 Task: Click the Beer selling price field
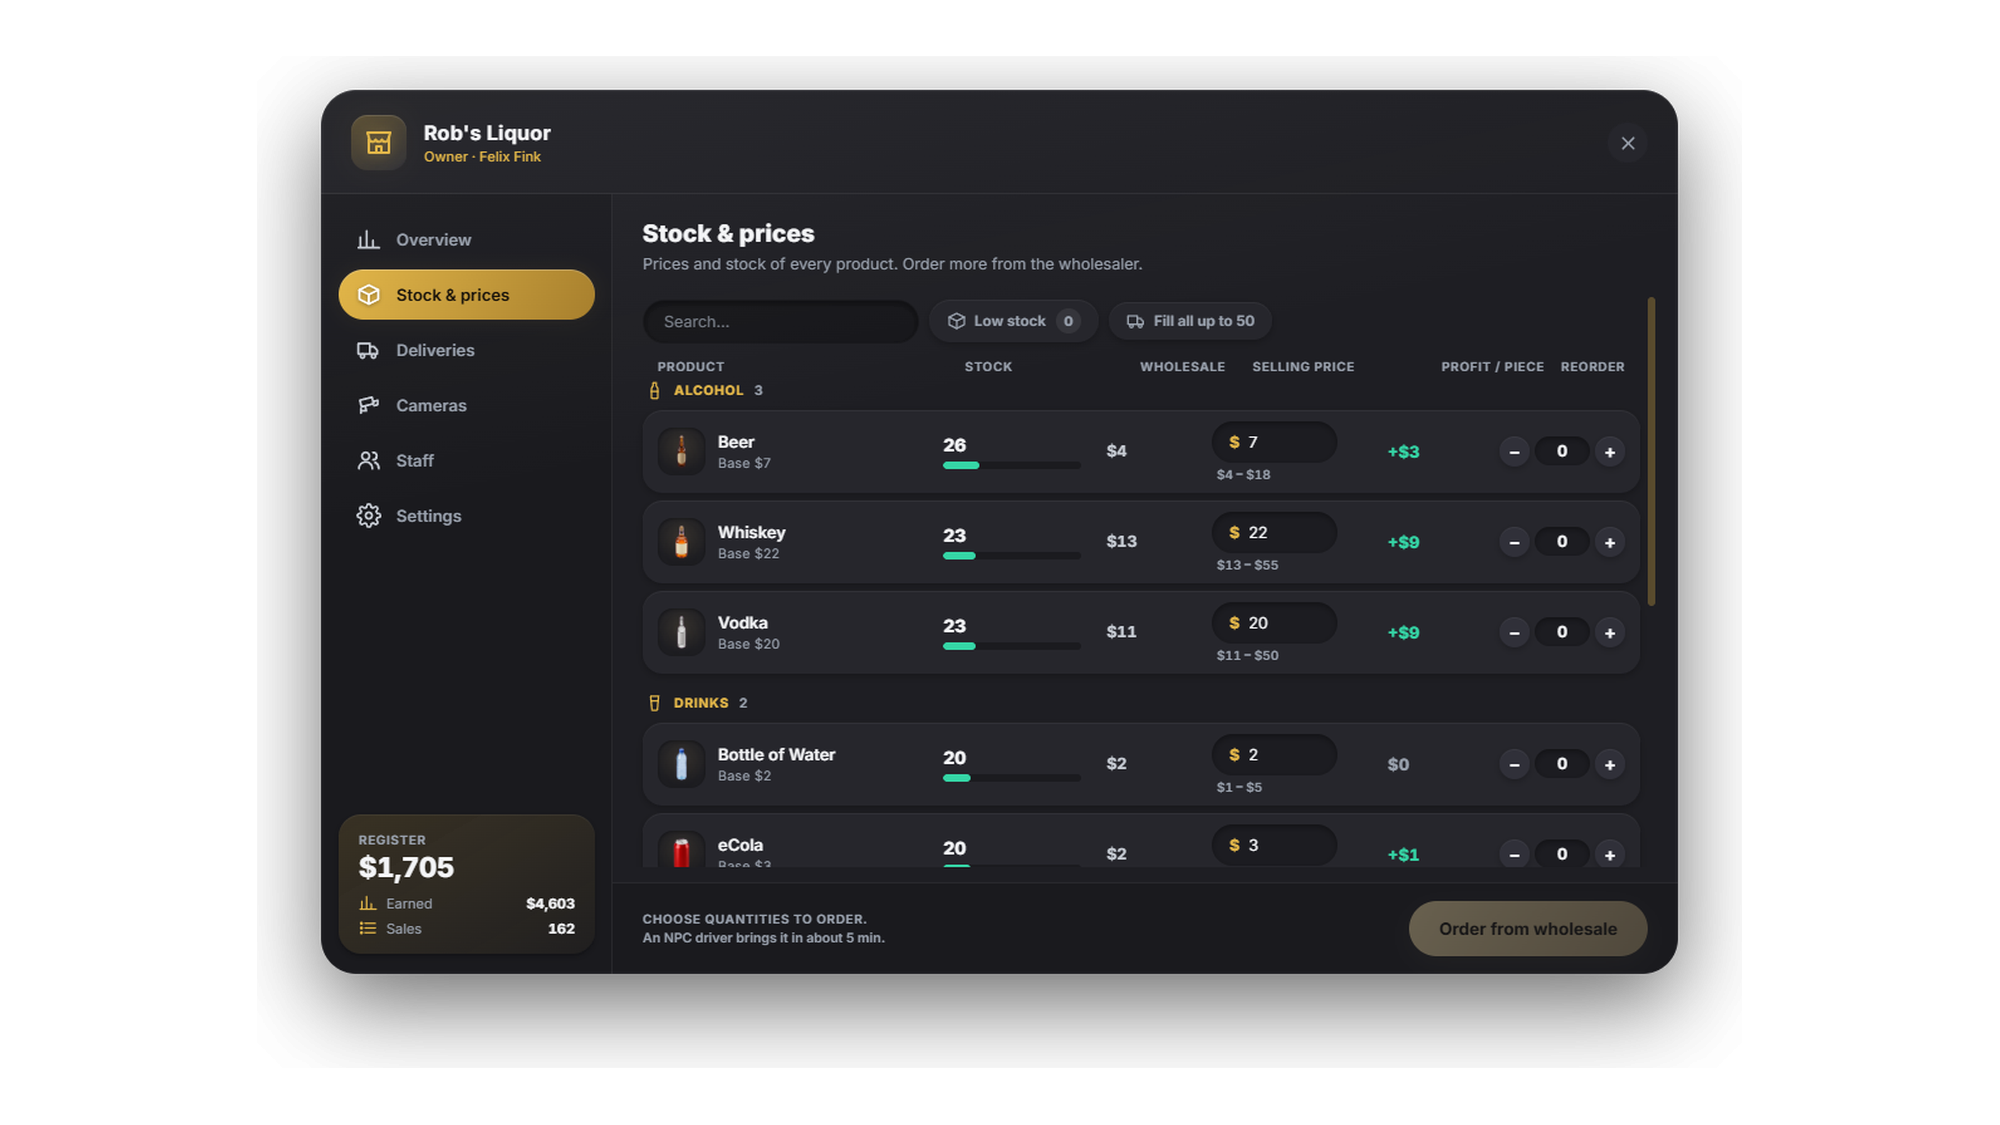(1274, 442)
